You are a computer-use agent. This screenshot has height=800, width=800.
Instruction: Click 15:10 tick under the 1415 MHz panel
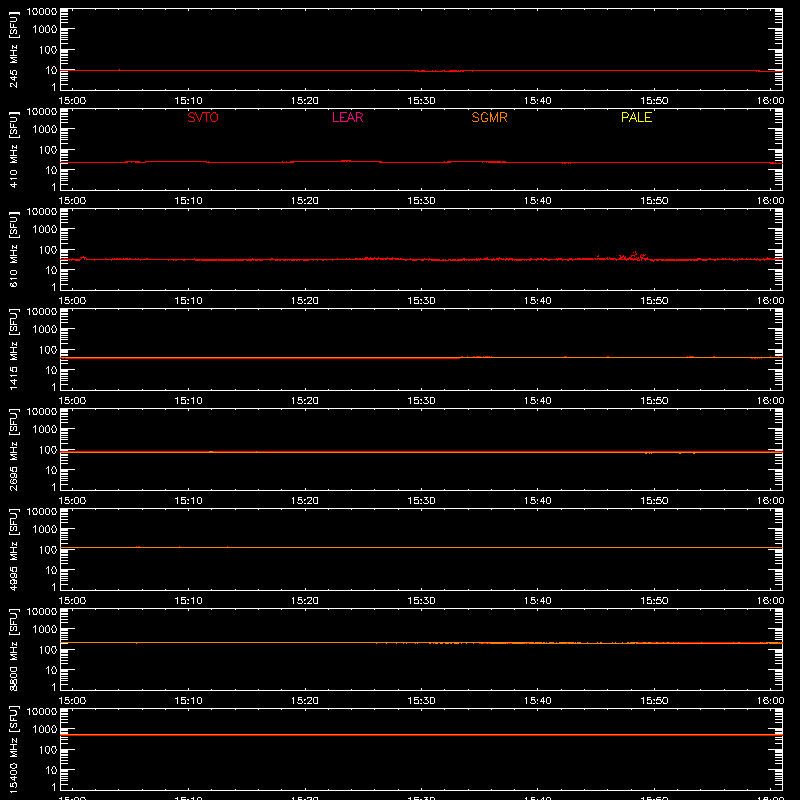(188, 401)
